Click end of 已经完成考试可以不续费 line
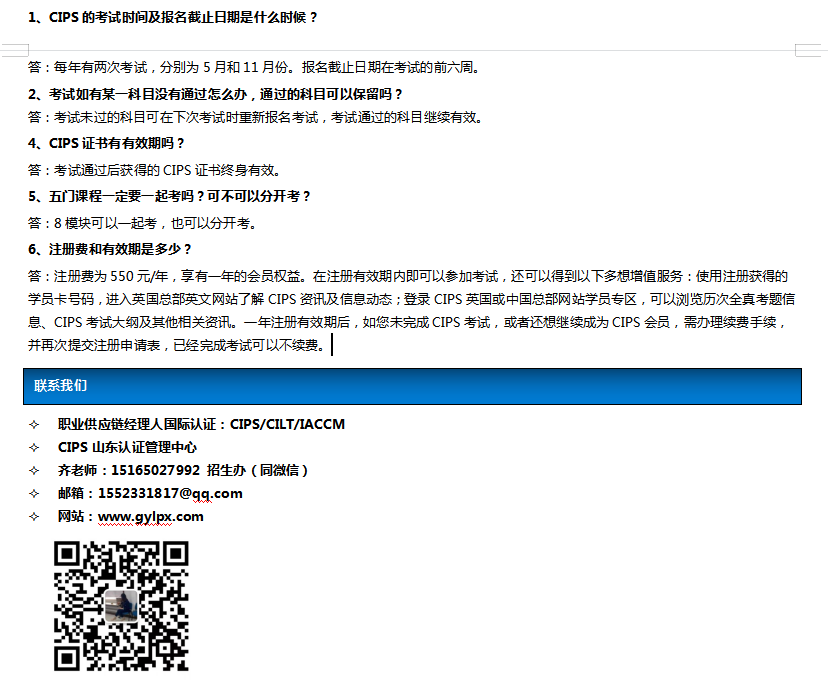 (328, 345)
